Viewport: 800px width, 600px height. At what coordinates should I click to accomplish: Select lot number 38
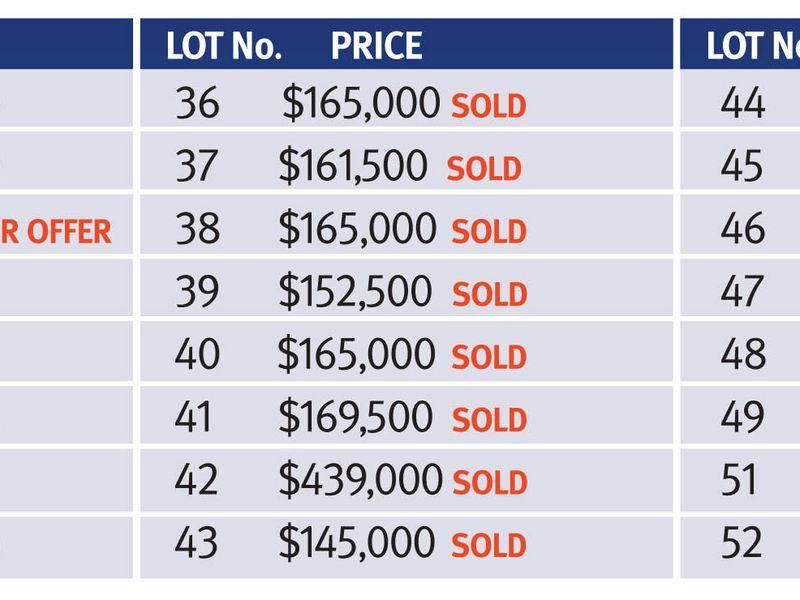pos(197,228)
